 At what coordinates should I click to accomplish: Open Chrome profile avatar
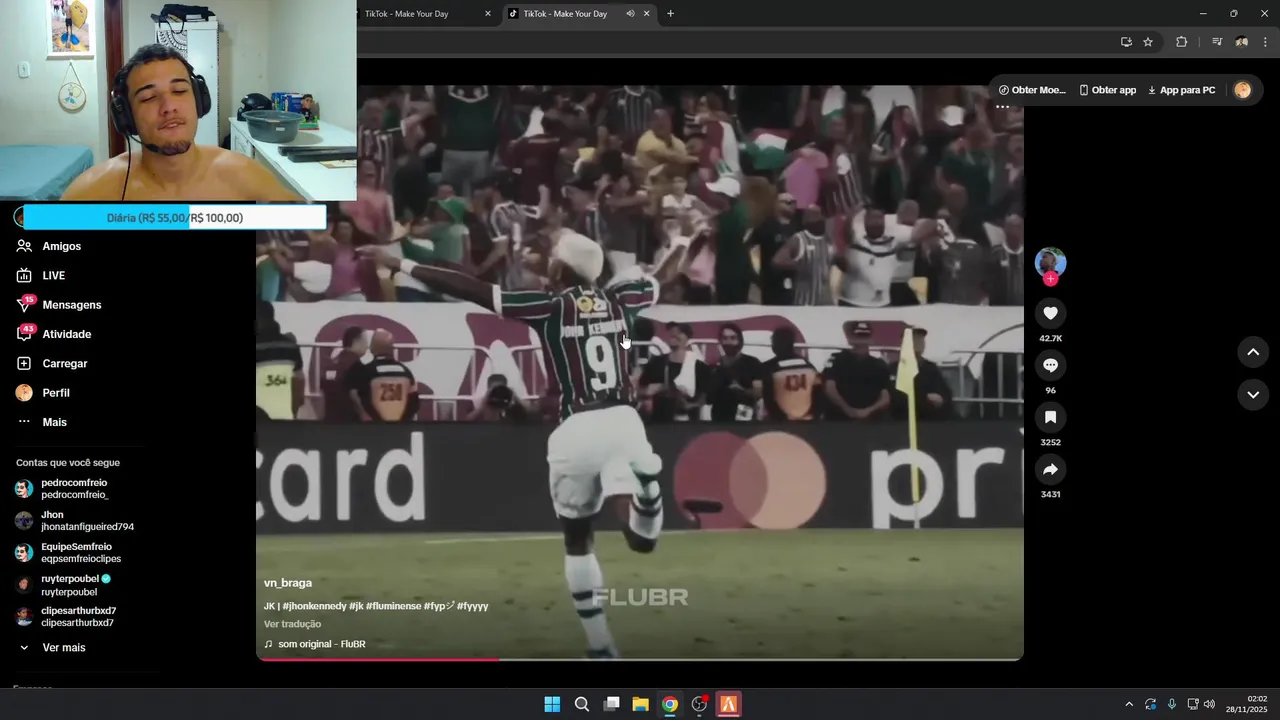coord(1241,42)
